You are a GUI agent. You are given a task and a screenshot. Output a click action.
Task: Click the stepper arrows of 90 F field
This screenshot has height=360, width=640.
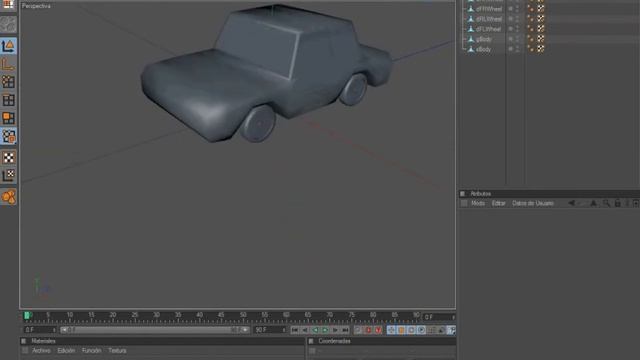tap(284, 330)
